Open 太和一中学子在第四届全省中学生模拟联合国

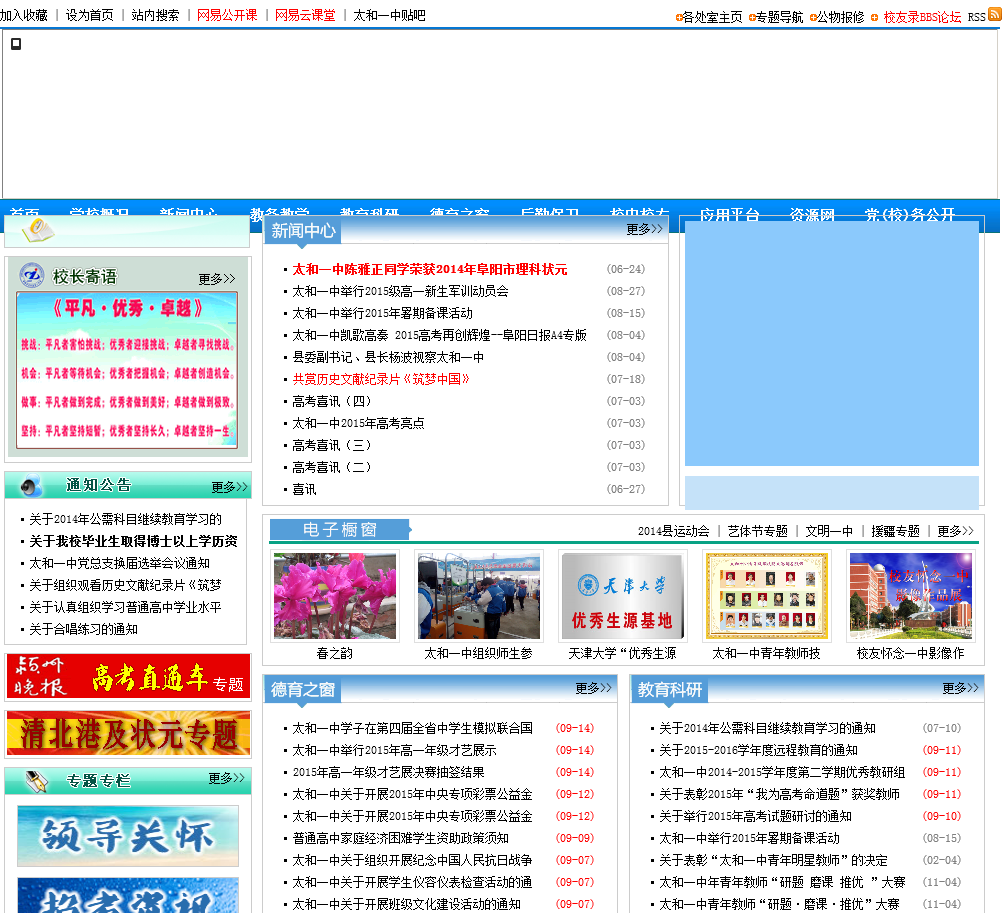412,729
